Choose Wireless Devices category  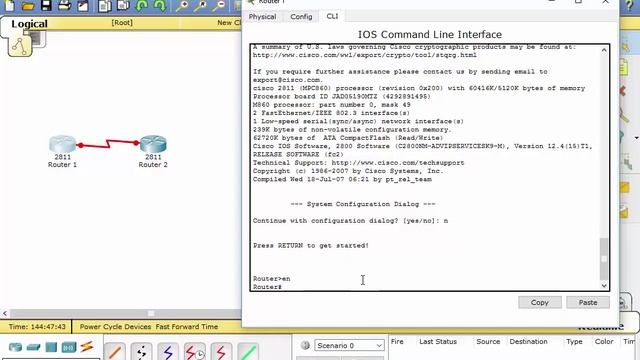click(x=69, y=347)
